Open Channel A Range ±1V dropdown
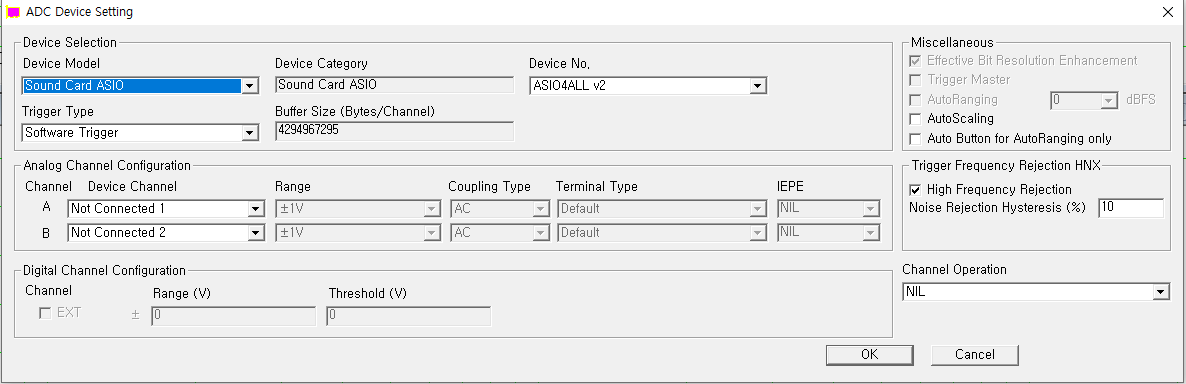The image size is (1186, 384). (358, 209)
